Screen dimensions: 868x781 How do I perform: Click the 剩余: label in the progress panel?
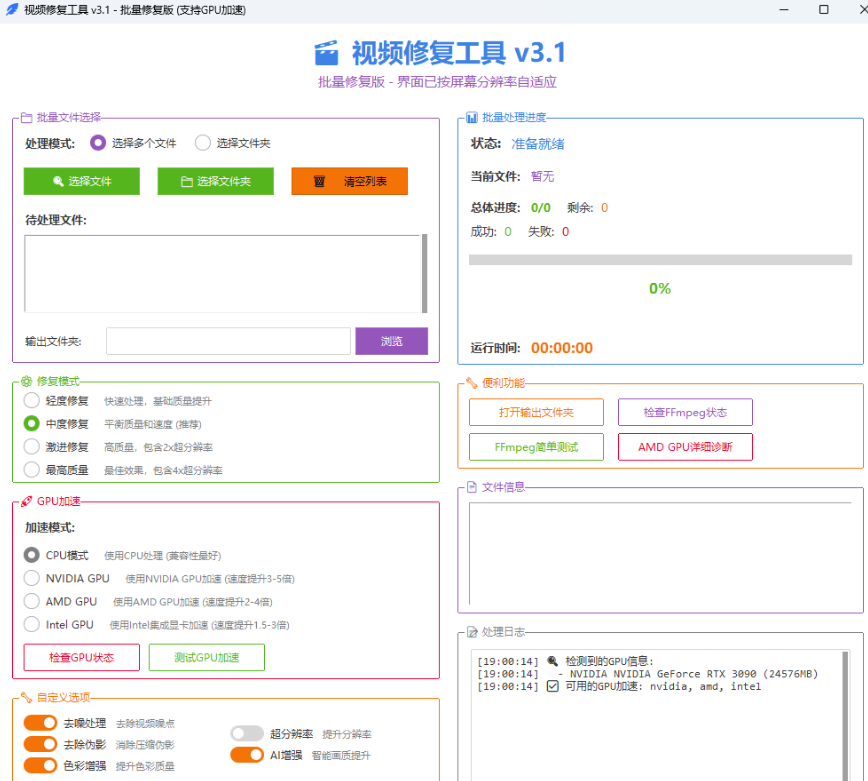[x=580, y=208]
